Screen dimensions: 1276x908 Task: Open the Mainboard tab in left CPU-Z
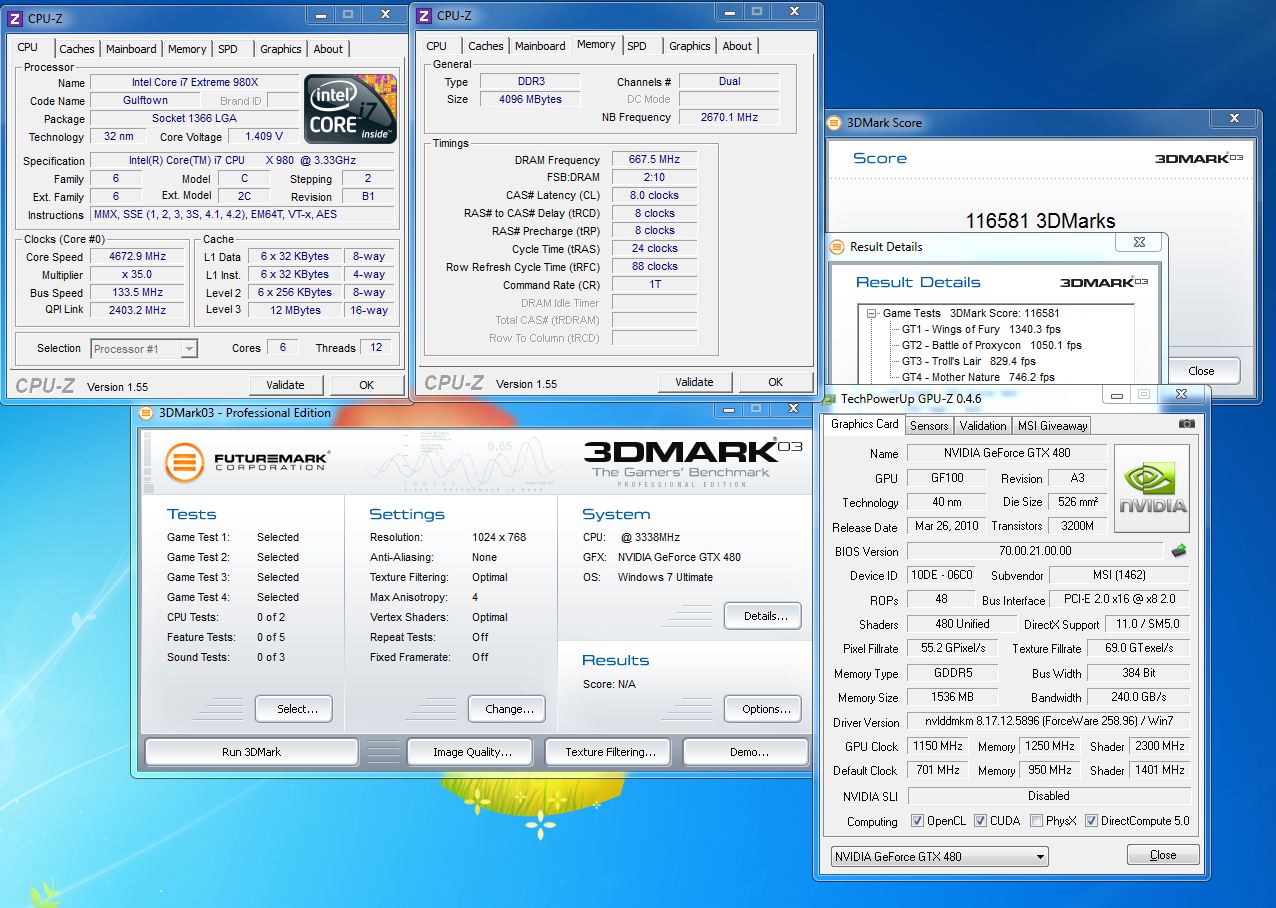click(131, 48)
